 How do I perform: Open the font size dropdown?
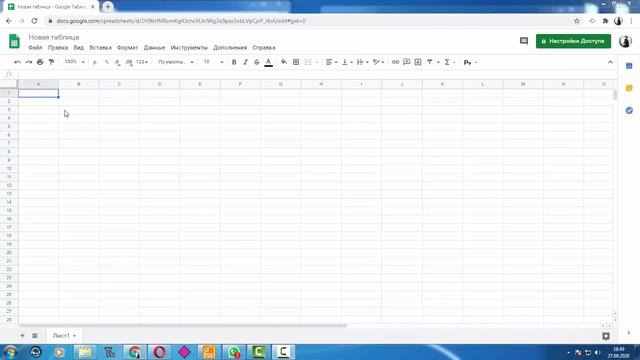pyautogui.click(x=213, y=62)
